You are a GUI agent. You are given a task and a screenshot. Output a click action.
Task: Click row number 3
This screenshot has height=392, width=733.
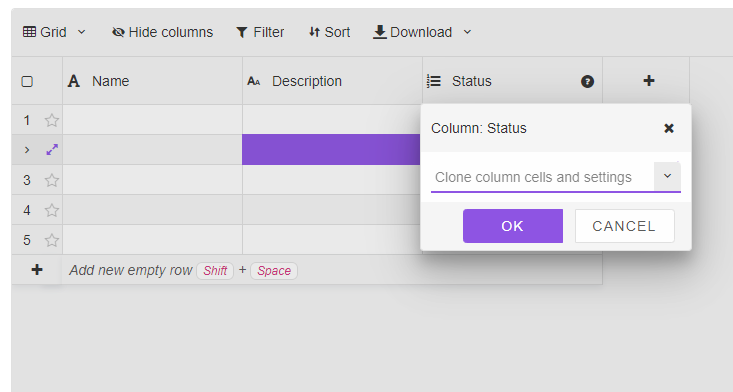tap(27, 180)
